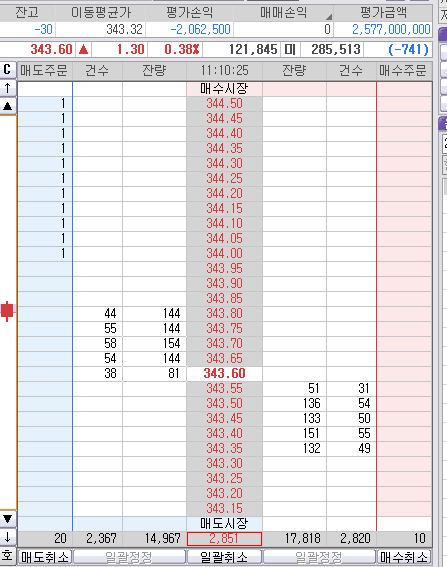Click the ask count 38 at 343.60
447x567 pixels.
[x=110, y=374]
